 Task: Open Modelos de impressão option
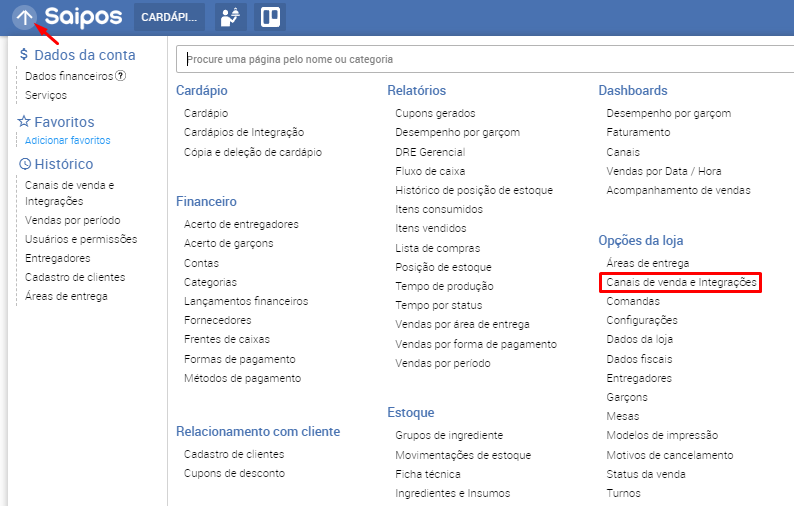pos(662,435)
